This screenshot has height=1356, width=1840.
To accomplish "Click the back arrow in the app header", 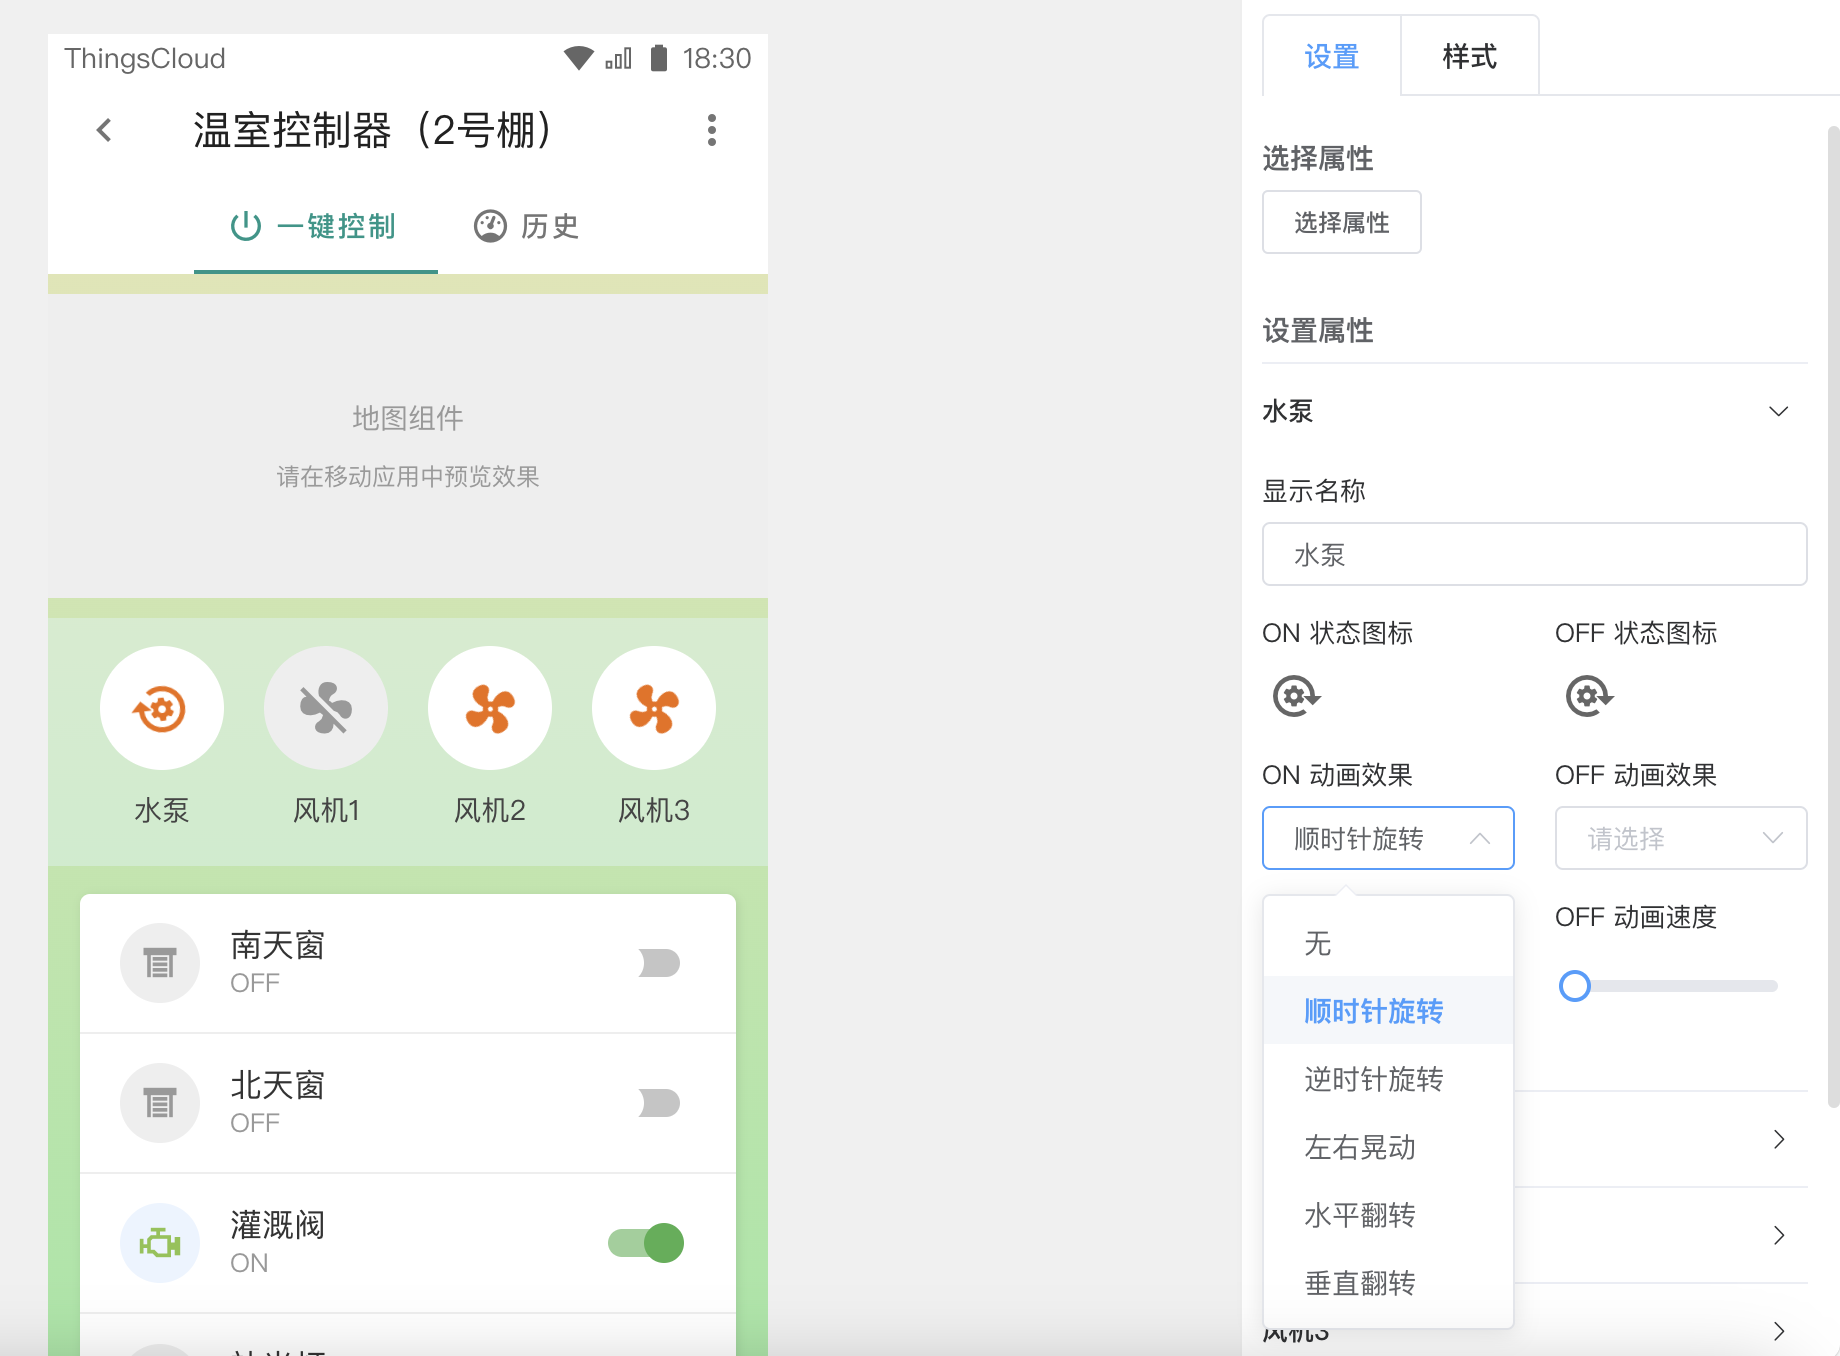I will [x=103, y=130].
